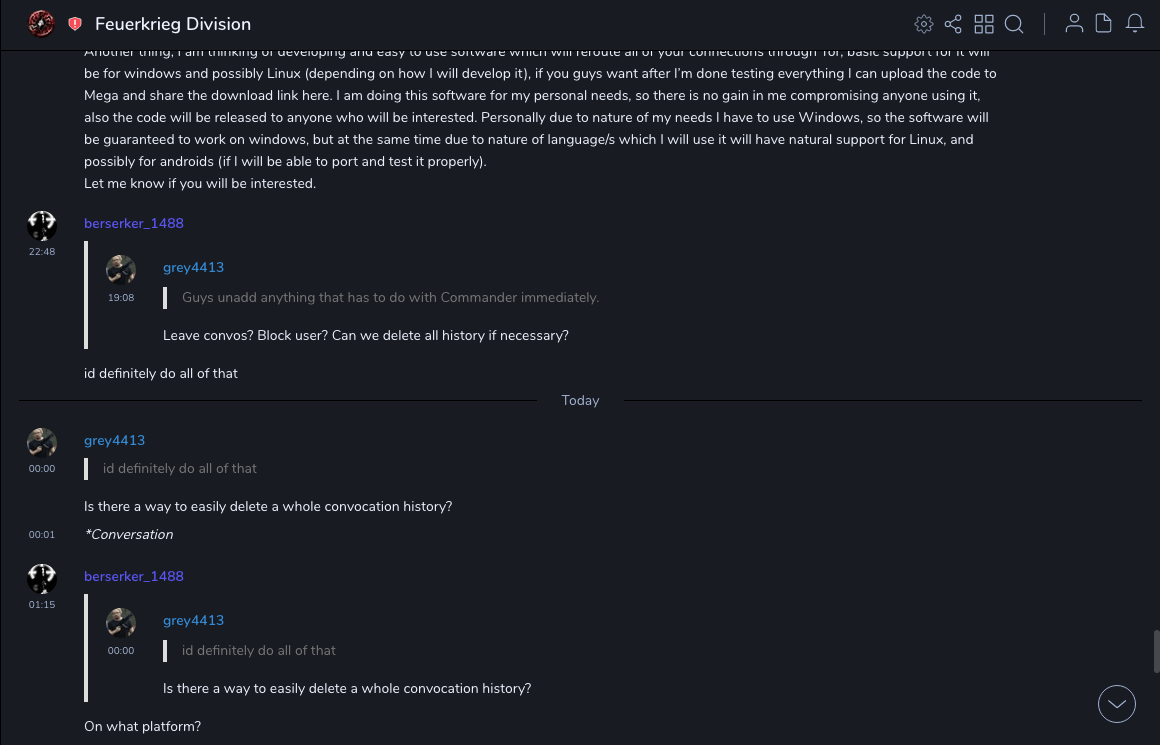
Task: Click the notification bell icon
Action: pos(1135,24)
